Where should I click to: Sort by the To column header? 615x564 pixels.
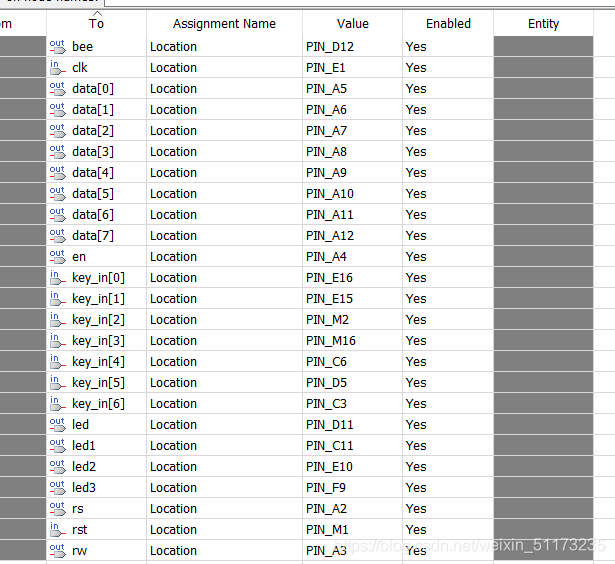(96, 24)
